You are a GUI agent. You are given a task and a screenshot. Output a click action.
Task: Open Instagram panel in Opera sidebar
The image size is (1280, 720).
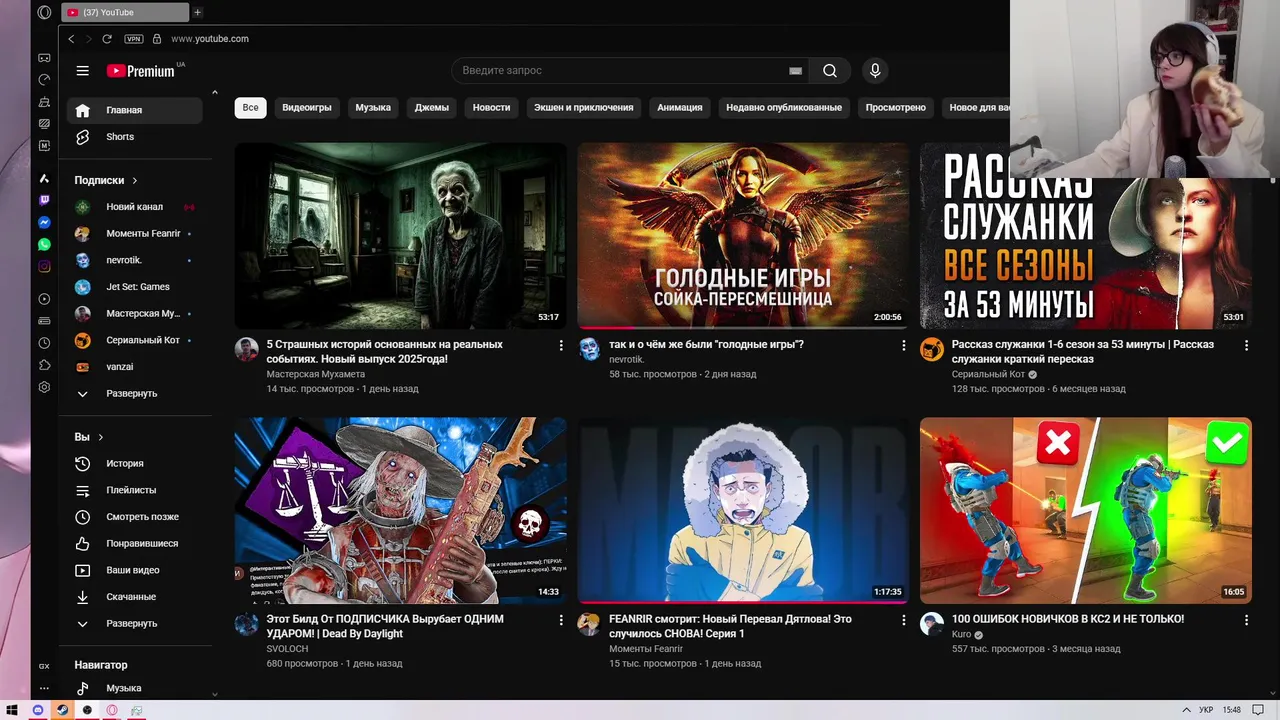pyautogui.click(x=44, y=266)
